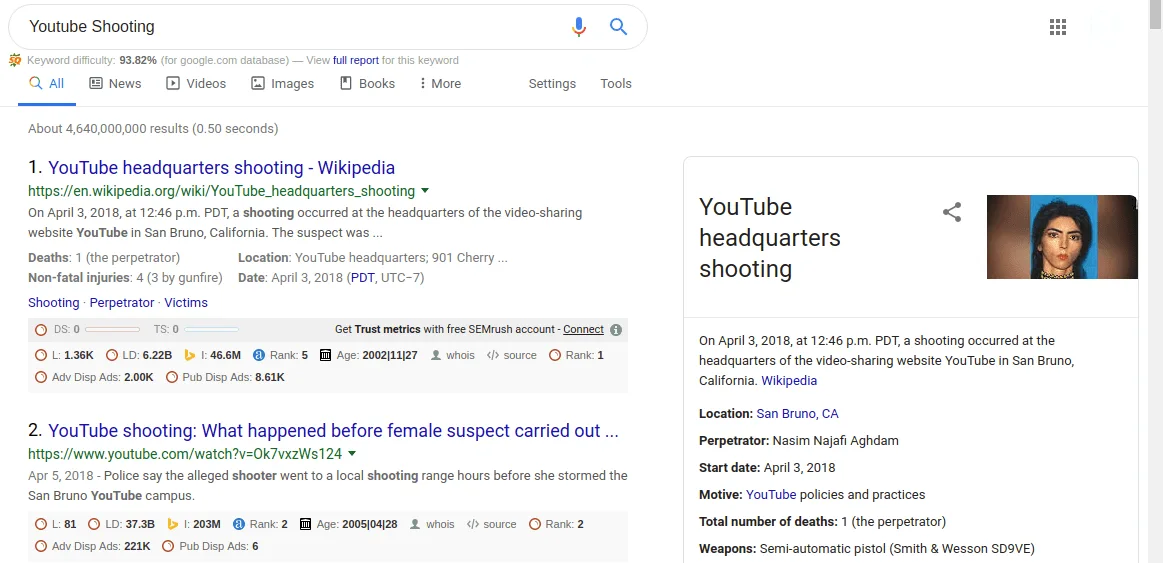The height and width of the screenshot is (563, 1163).
Task: Click the info icon beside Connect
Action: pos(616,329)
